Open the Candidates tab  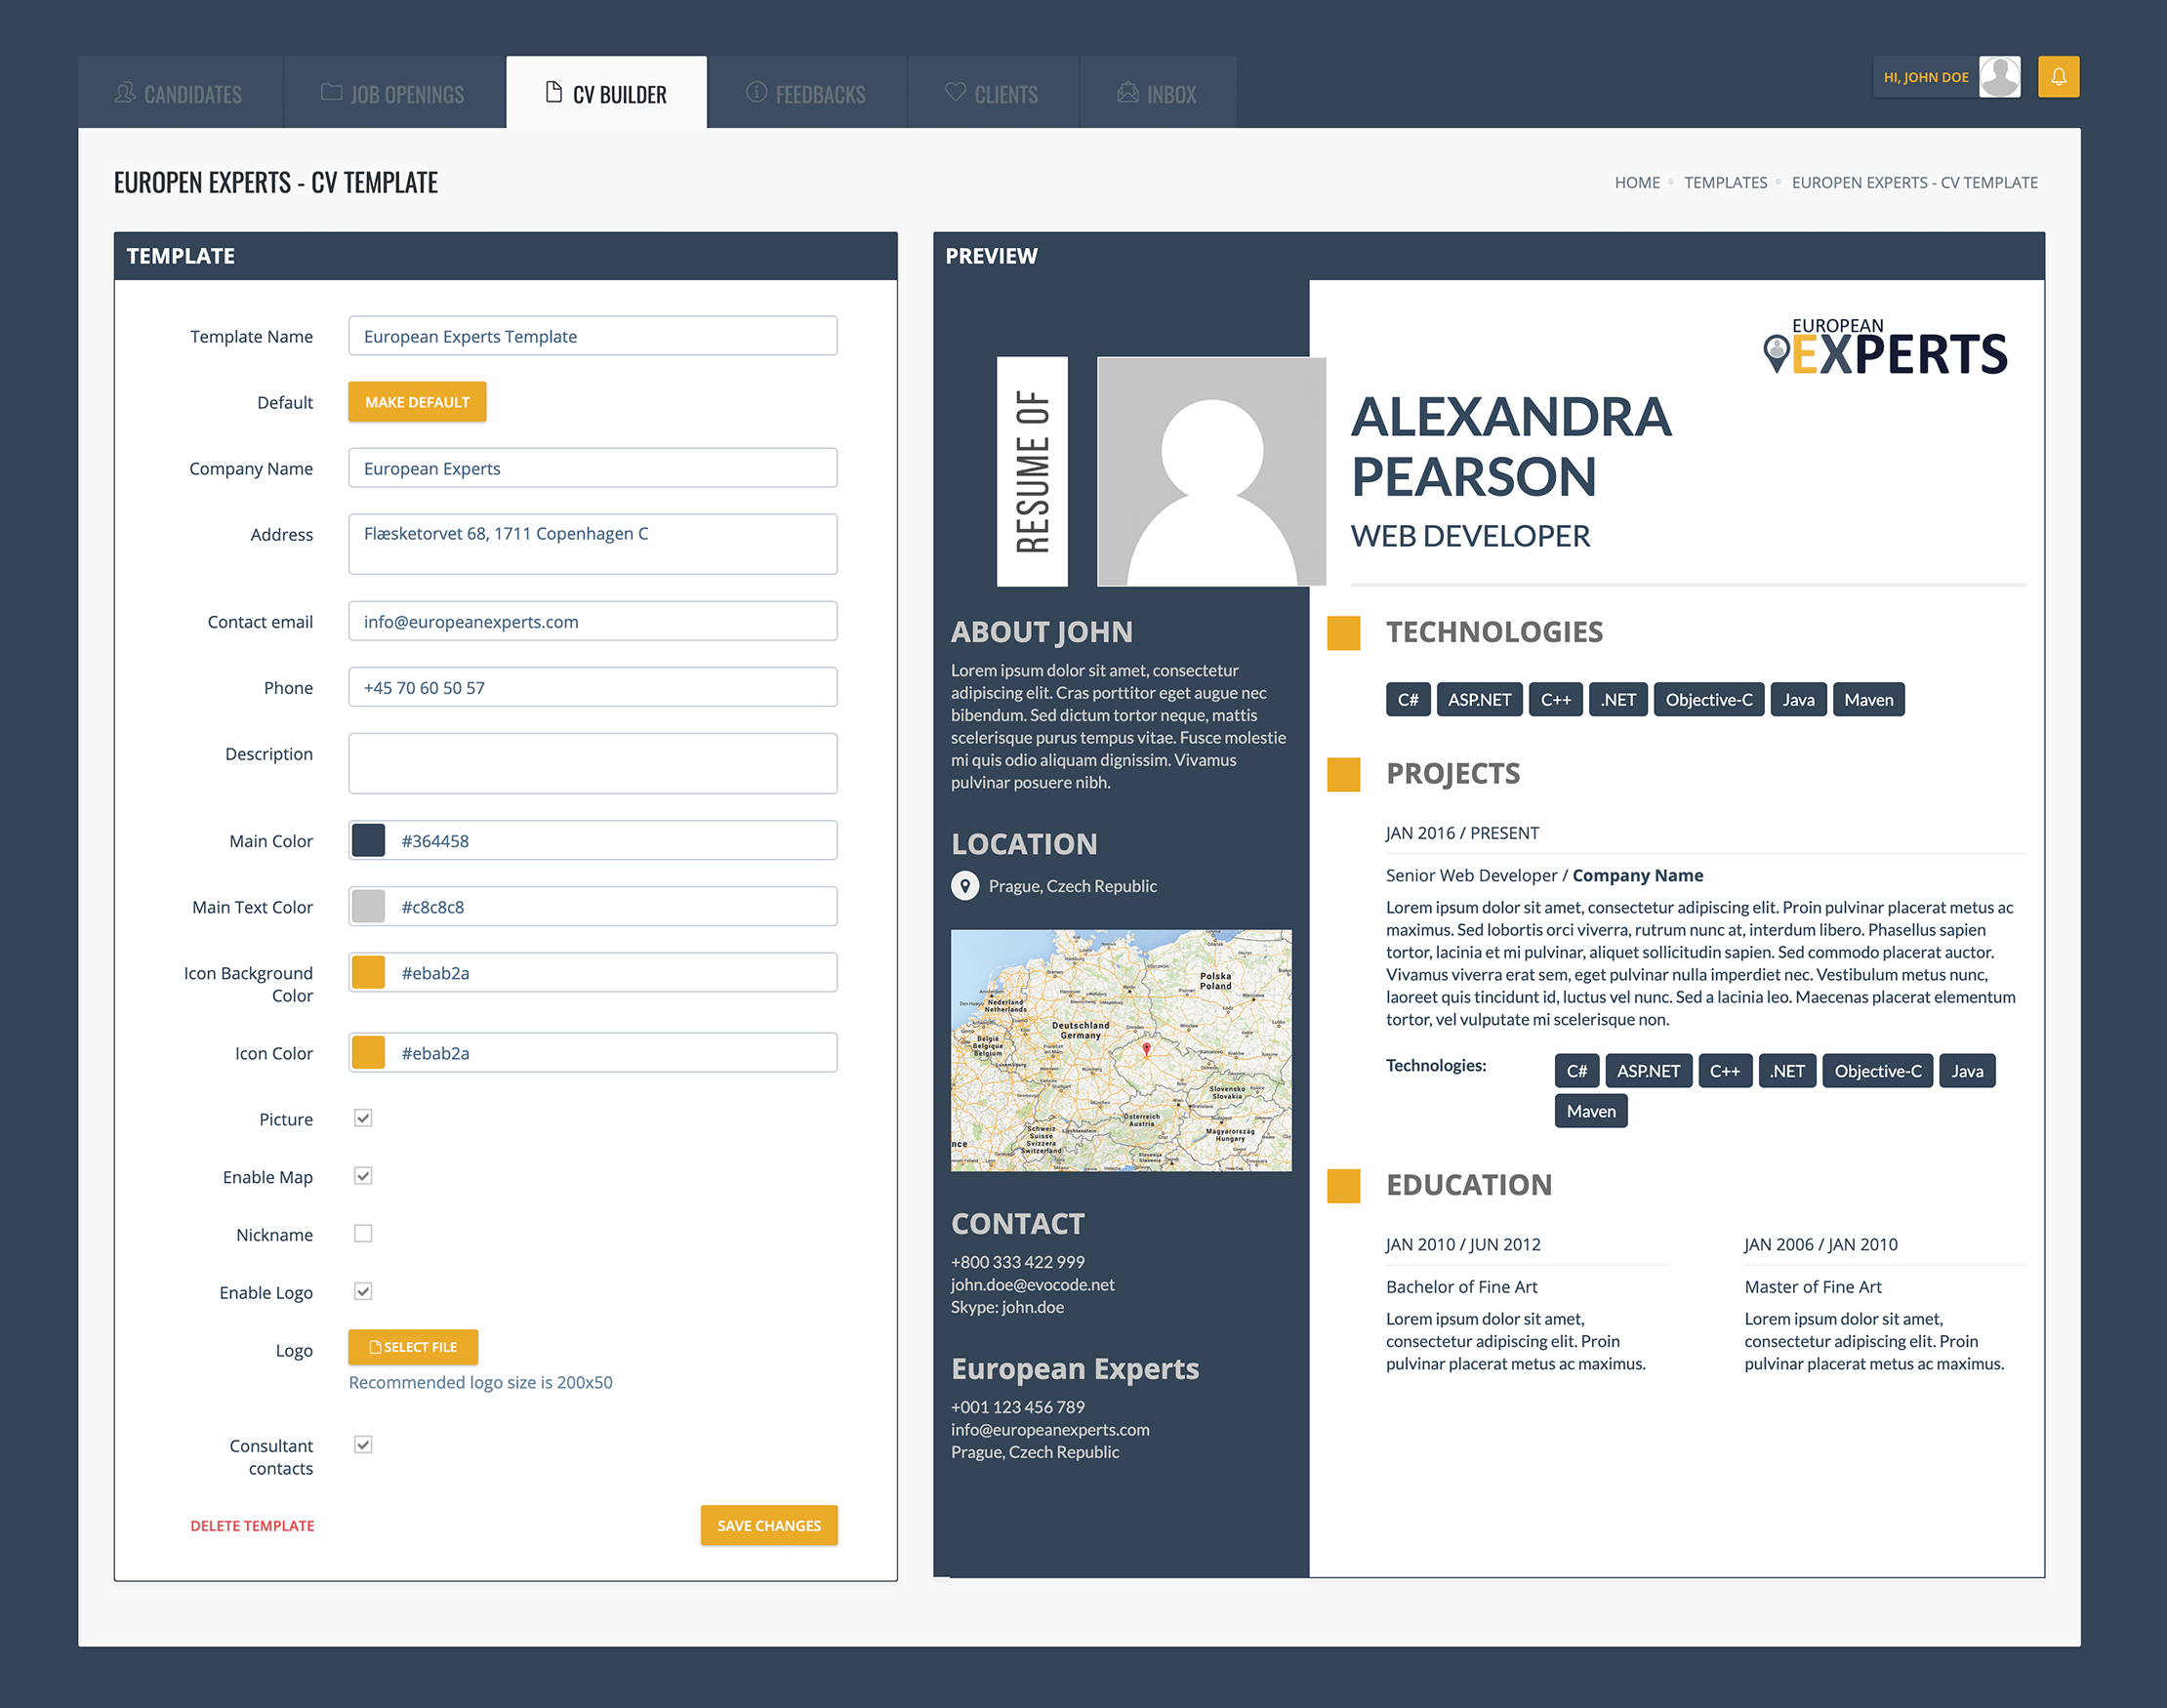point(179,94)
